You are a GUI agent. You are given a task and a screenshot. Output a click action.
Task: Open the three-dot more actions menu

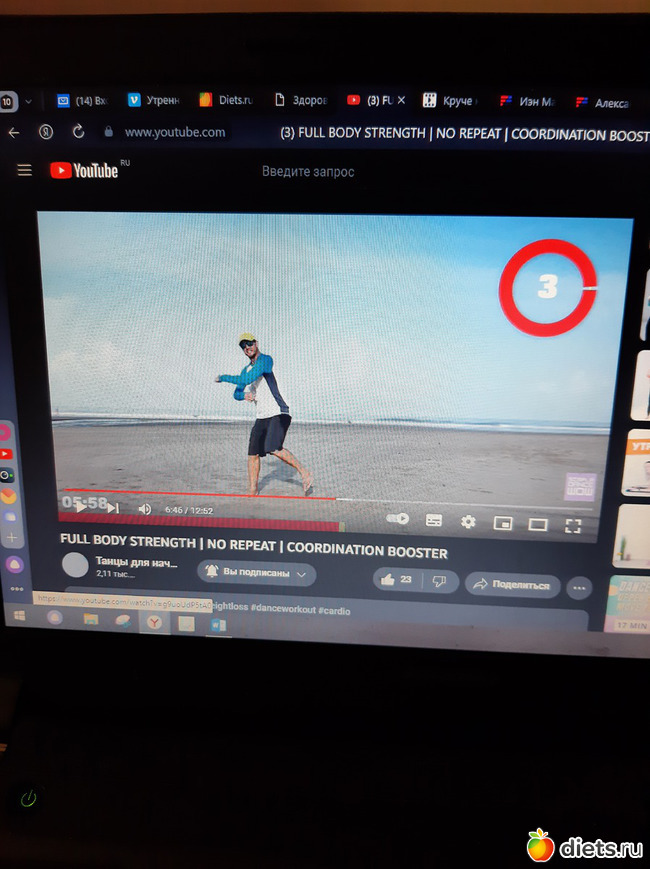tap(580, 587)
